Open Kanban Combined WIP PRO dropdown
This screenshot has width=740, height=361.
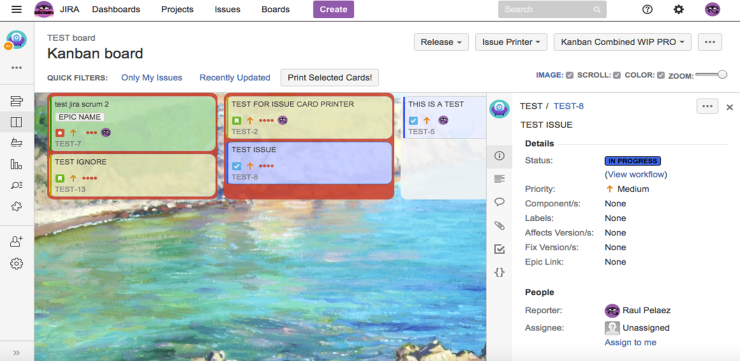coord(622,42)
